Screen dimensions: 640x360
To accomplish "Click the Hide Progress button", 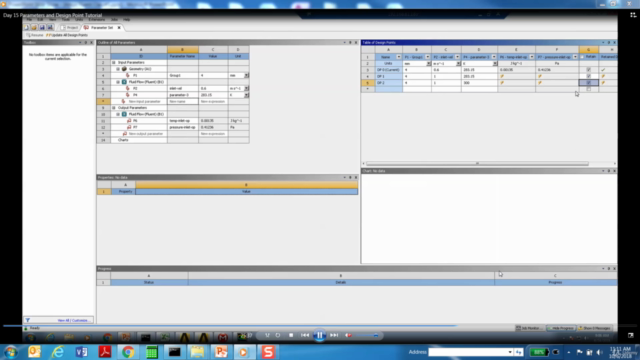I will (561, 328).
